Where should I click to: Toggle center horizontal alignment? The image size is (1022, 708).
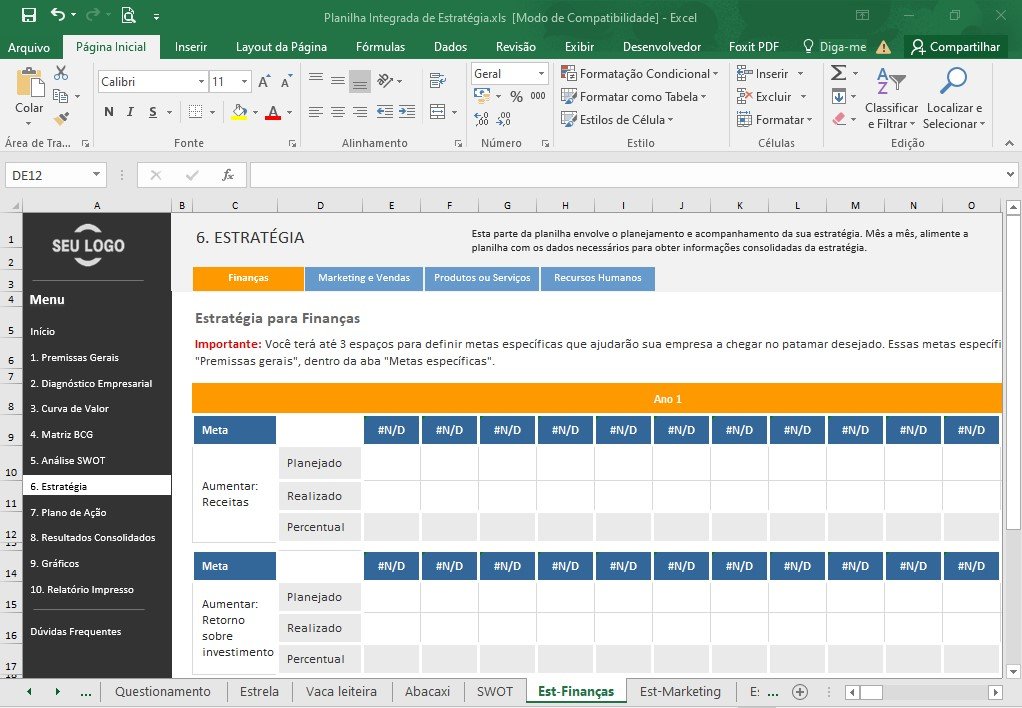click(338, 112)
